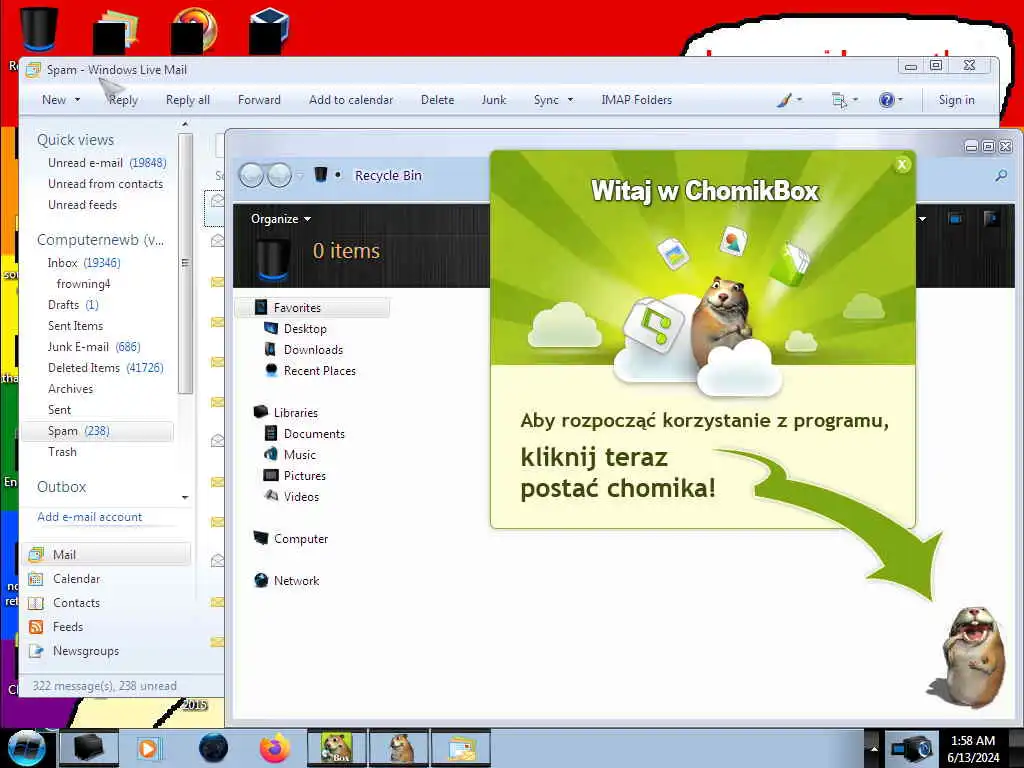This screenshot has height=768, width=1024.
Task: Open the Trash folder
Action: point(62,452)
